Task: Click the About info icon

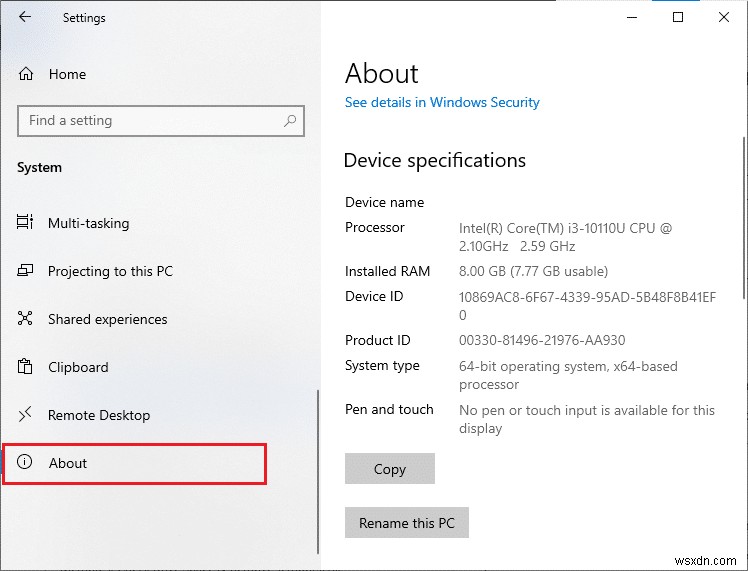Action: 26,463
